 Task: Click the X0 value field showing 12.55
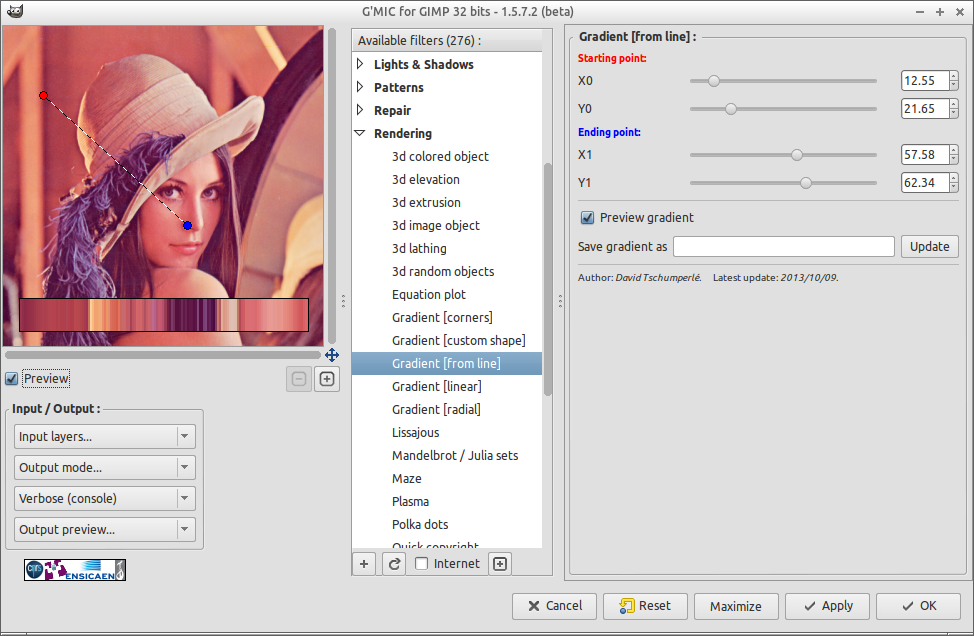click(925, 81)
